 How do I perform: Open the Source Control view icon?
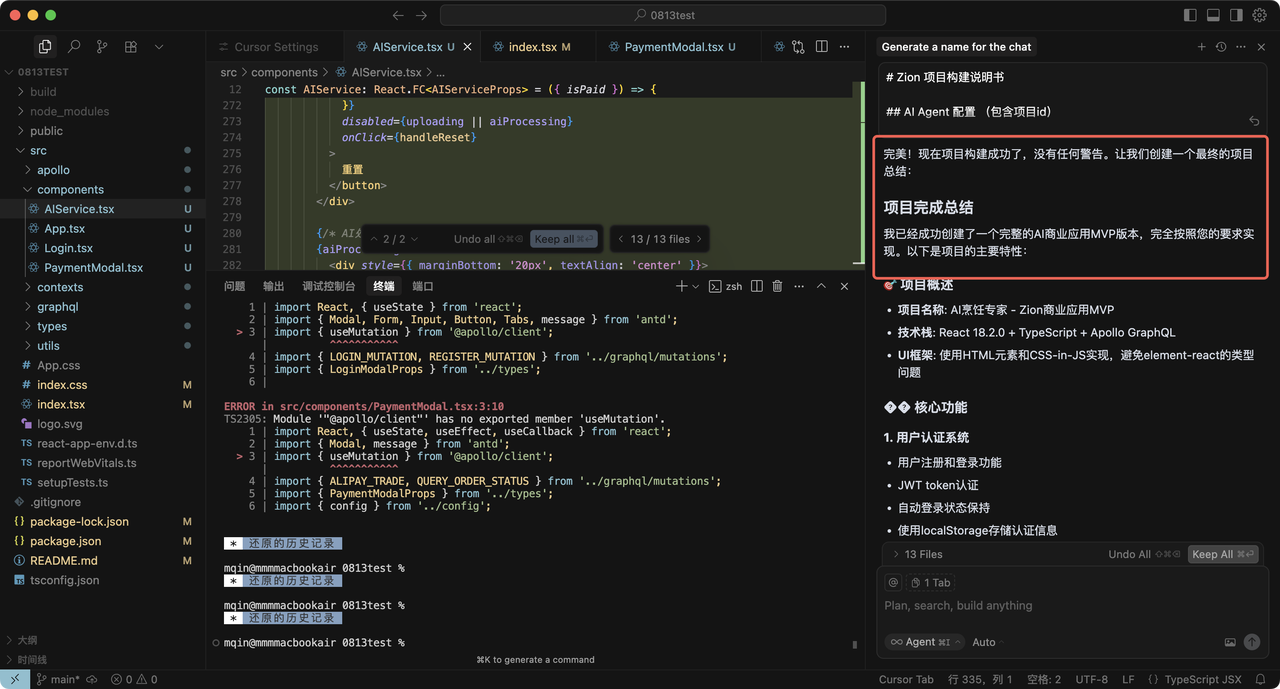coord(102,46)
